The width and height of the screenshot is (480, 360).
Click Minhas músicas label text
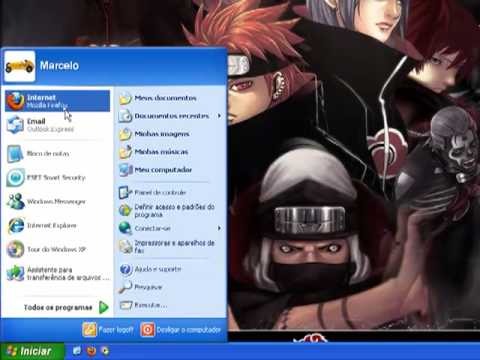[x=161, y=152]
